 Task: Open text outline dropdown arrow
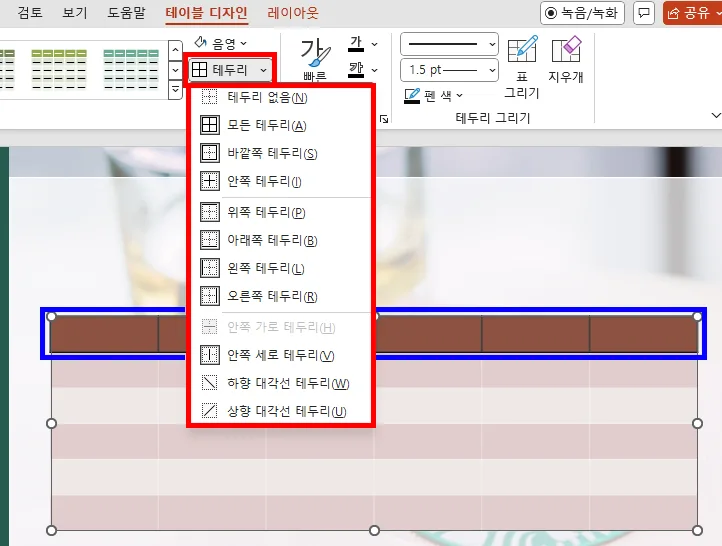click(374, 70)
